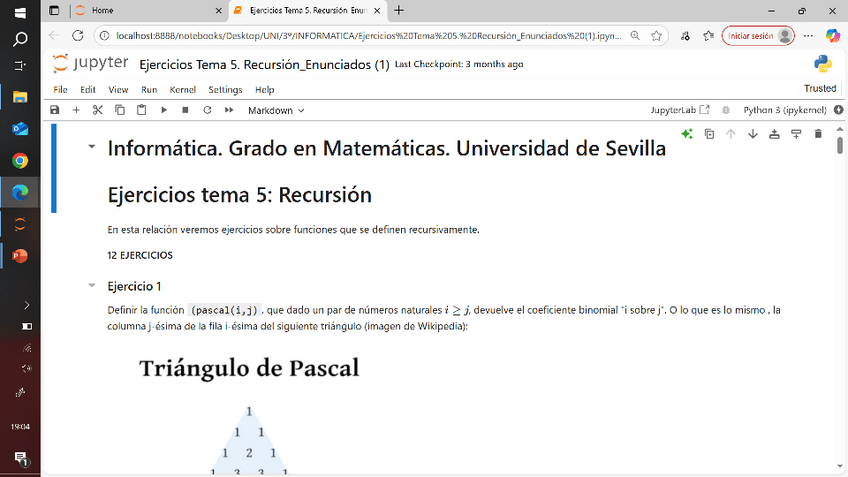Open File Explorer from taskbar
The width and height of the screenshot is (848, 477).
(20, 97)
